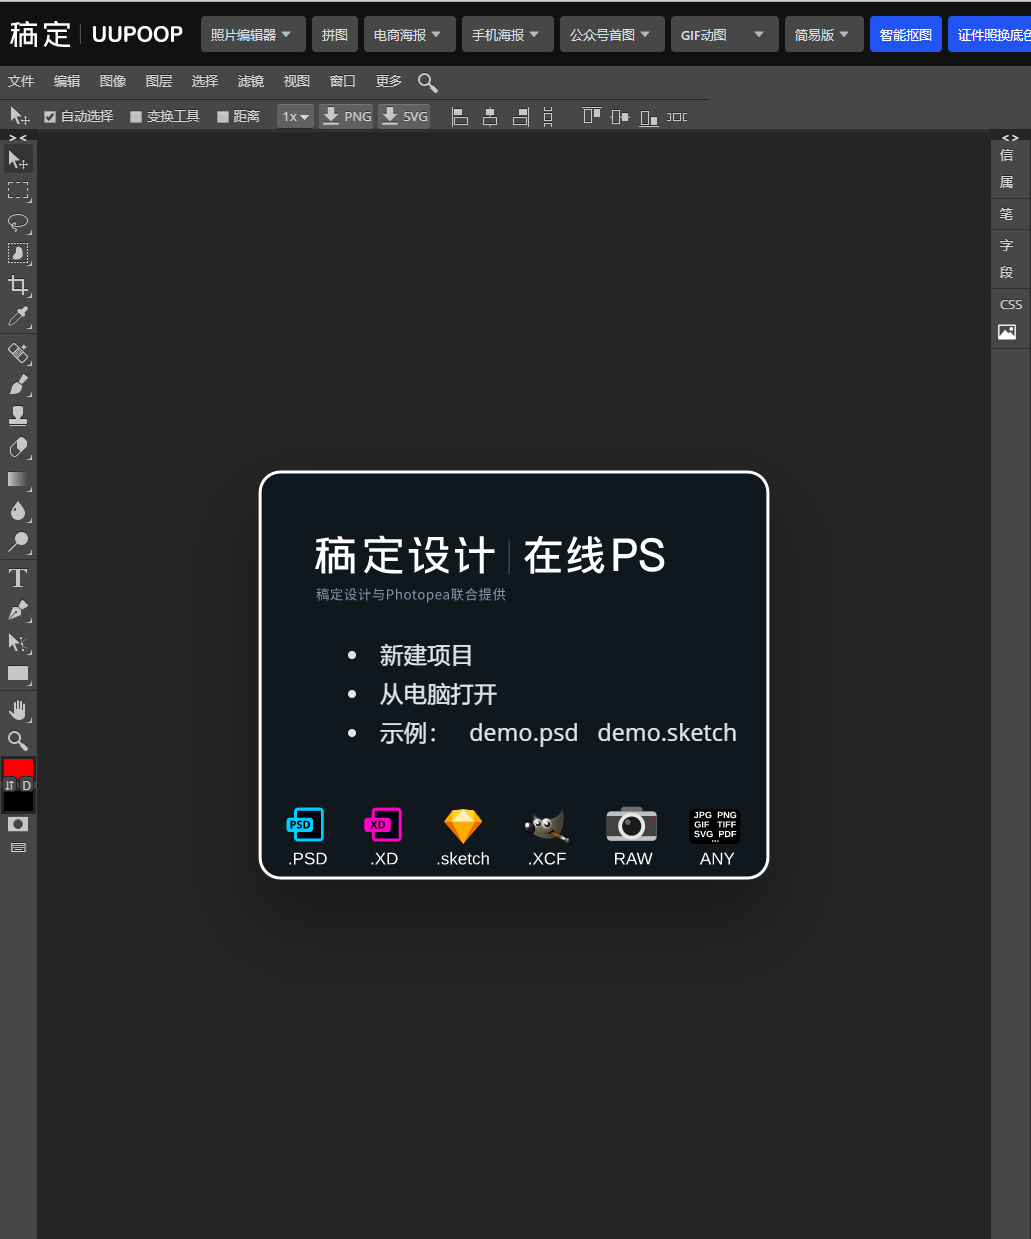Swap foreground and background colors
This screenshot has height=1239, width=1031.
coord(10,785)
